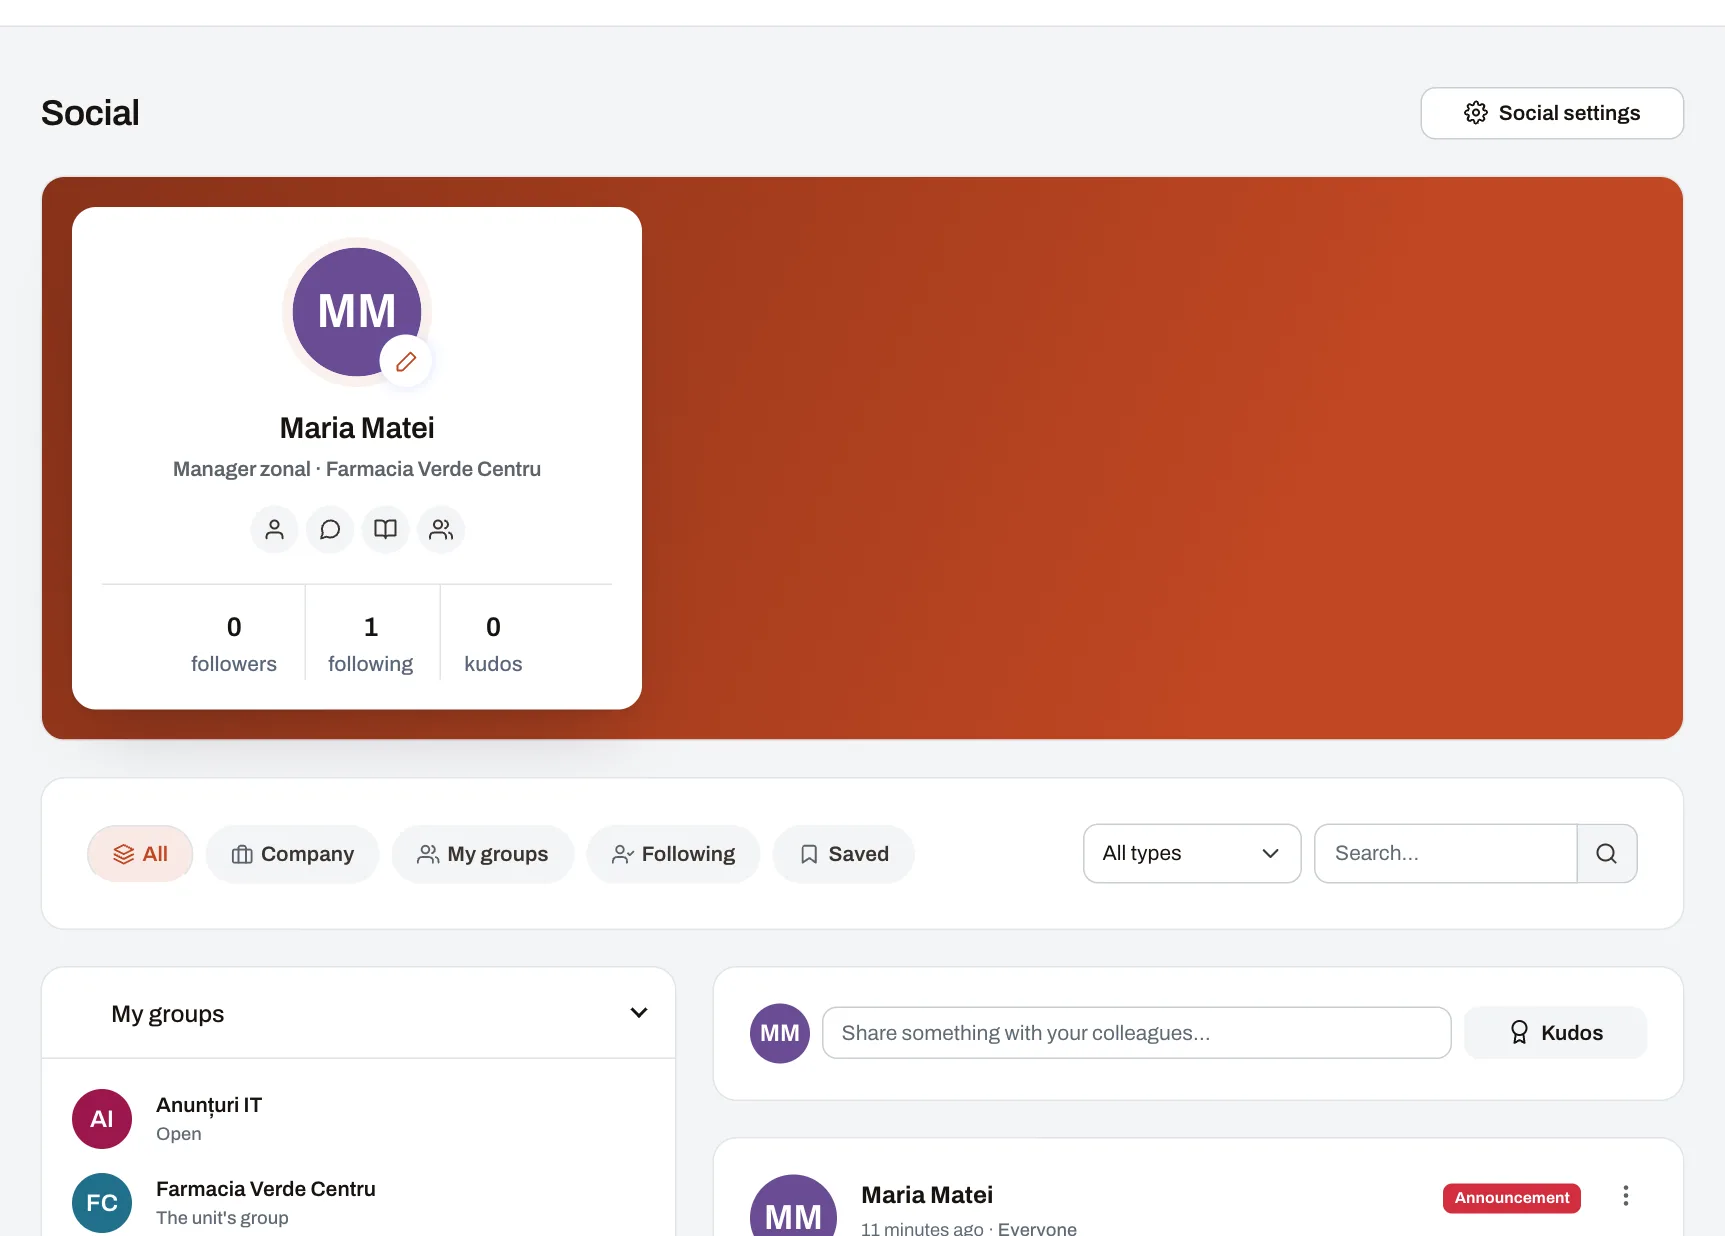Collapse the My groups panel
This screenshot has width=1725, height=1236.
(639, 1013)
